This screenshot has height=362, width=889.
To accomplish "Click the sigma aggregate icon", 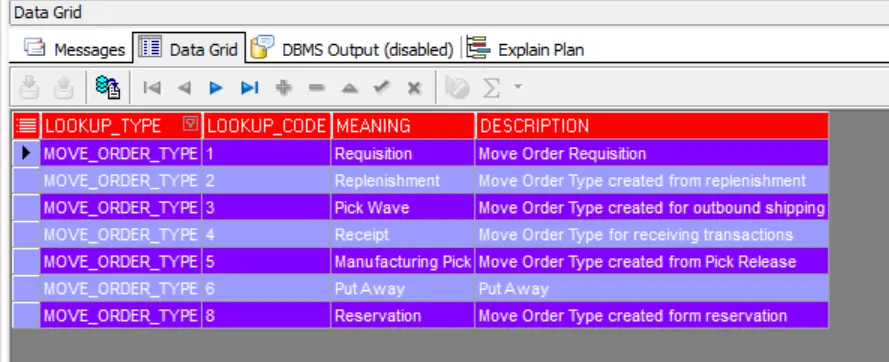I will click(x=491, y=88).
